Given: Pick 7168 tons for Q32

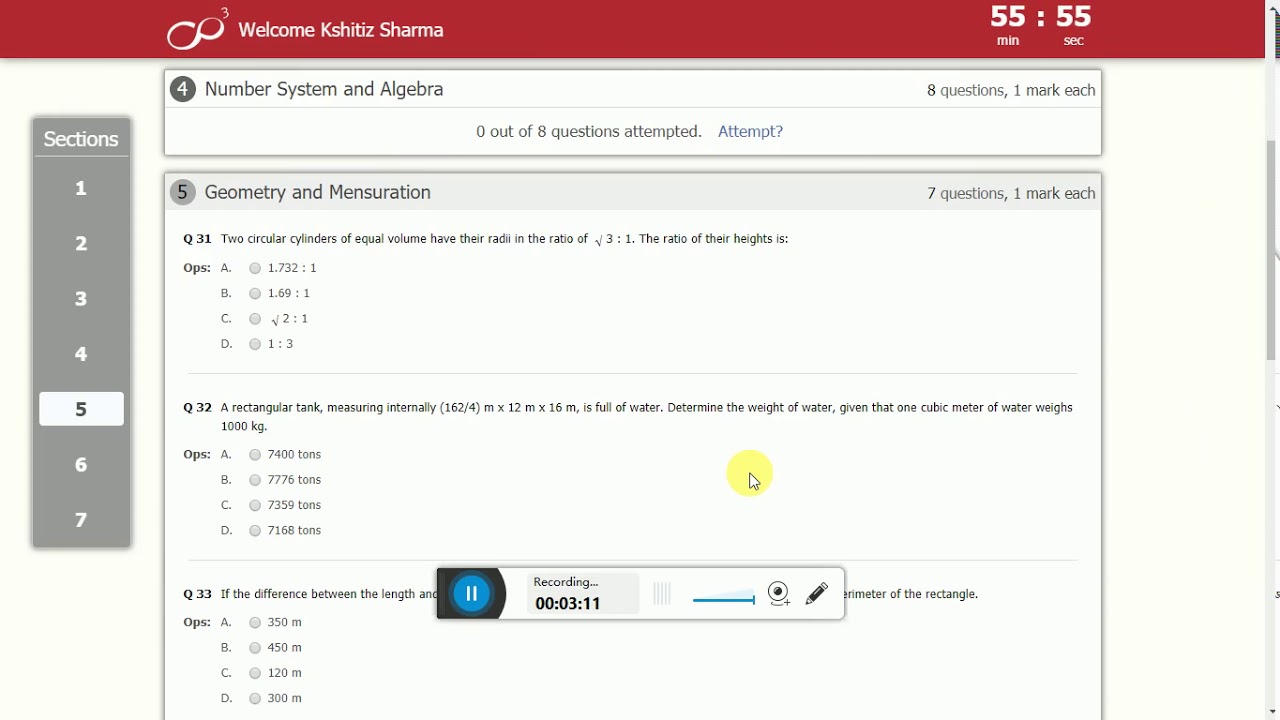Looking at the screenshot, I should point(255,531).
